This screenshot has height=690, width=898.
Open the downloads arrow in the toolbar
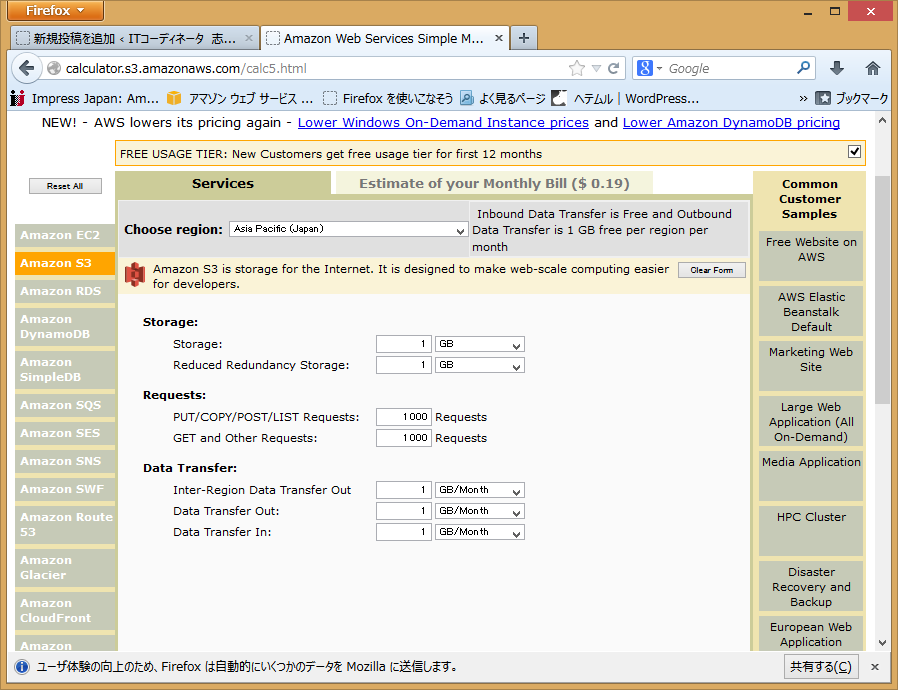click(837, 69)
